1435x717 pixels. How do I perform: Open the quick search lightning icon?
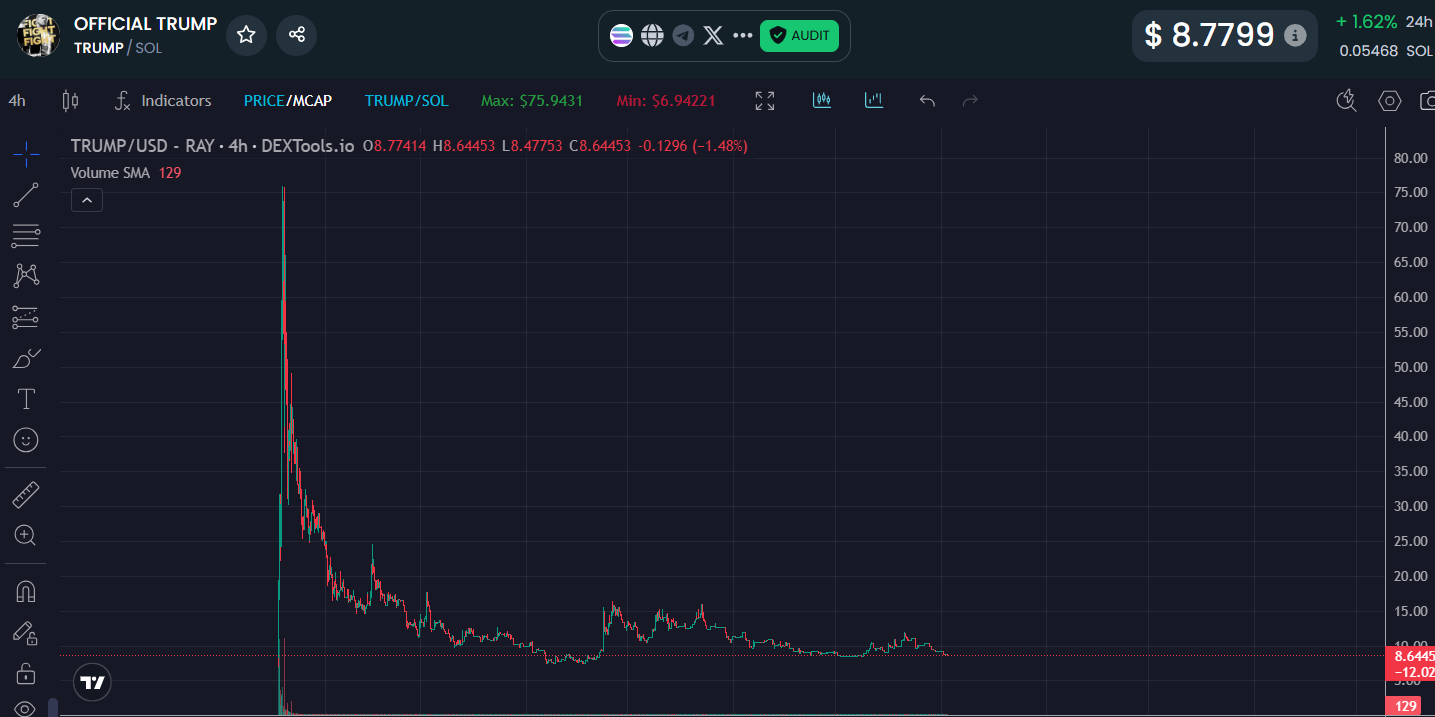point(1346,100)
